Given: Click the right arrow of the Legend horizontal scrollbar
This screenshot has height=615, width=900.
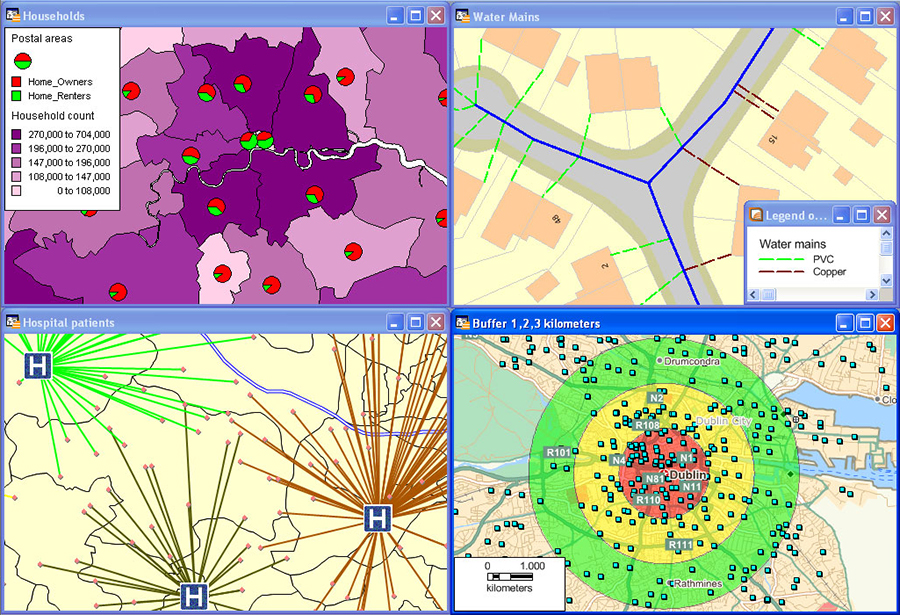Looking at the screenshot, I should tap(872, 295).
